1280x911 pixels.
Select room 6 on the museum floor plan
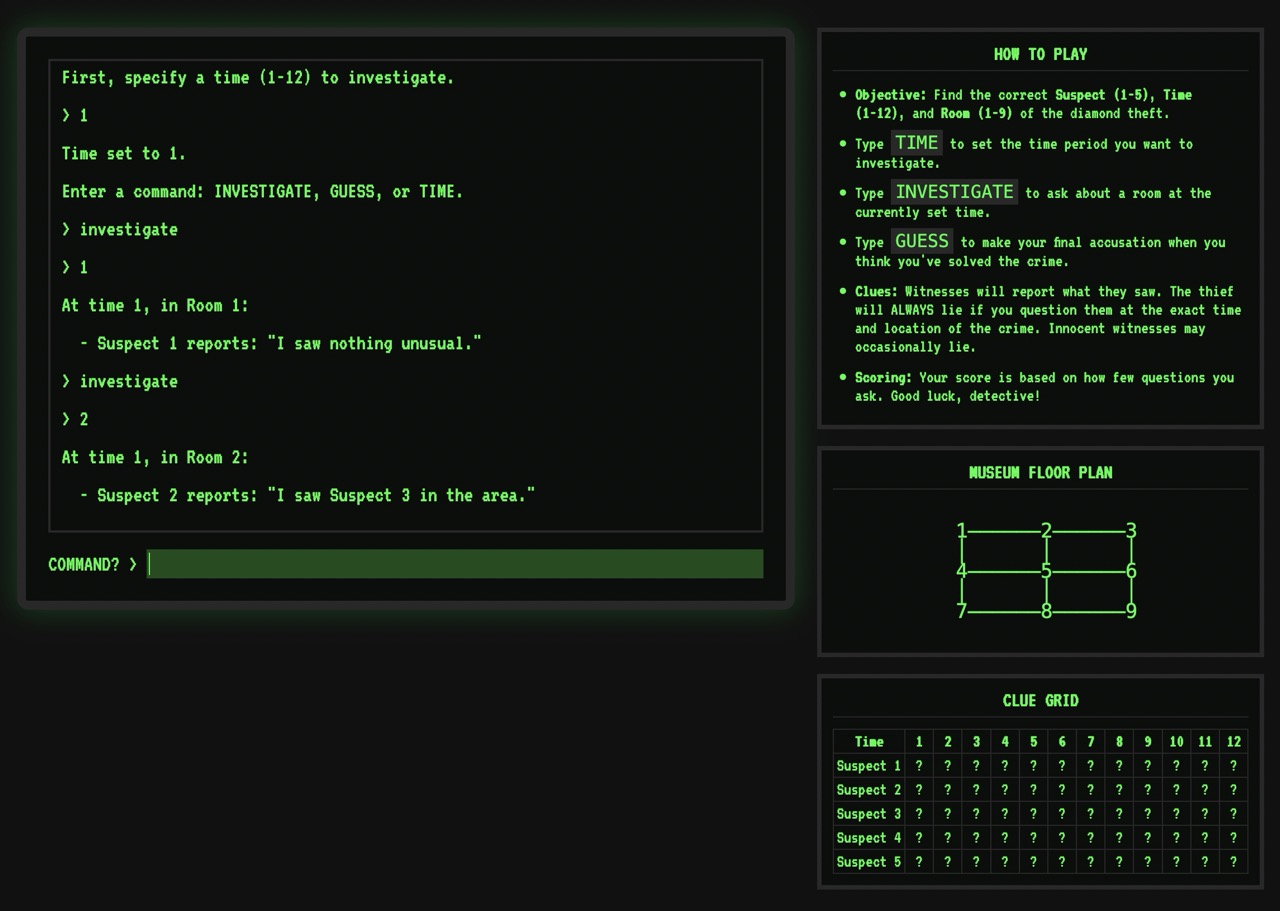coord(1131,571)
